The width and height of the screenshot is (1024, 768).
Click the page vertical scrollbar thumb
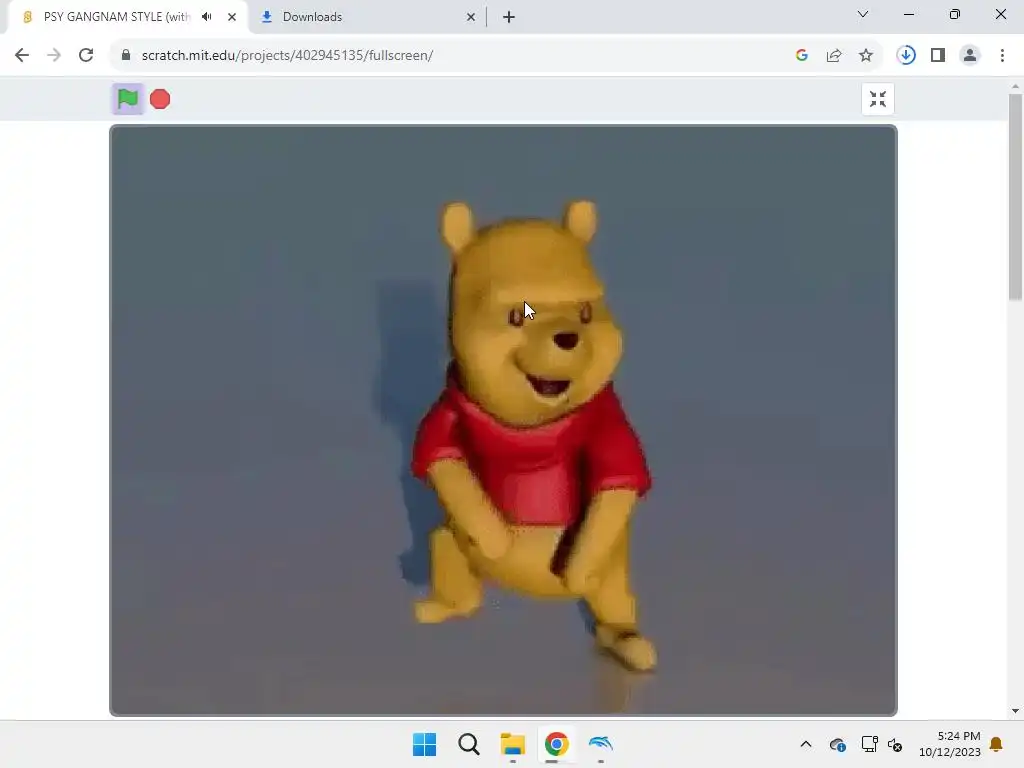(1016, 196)
